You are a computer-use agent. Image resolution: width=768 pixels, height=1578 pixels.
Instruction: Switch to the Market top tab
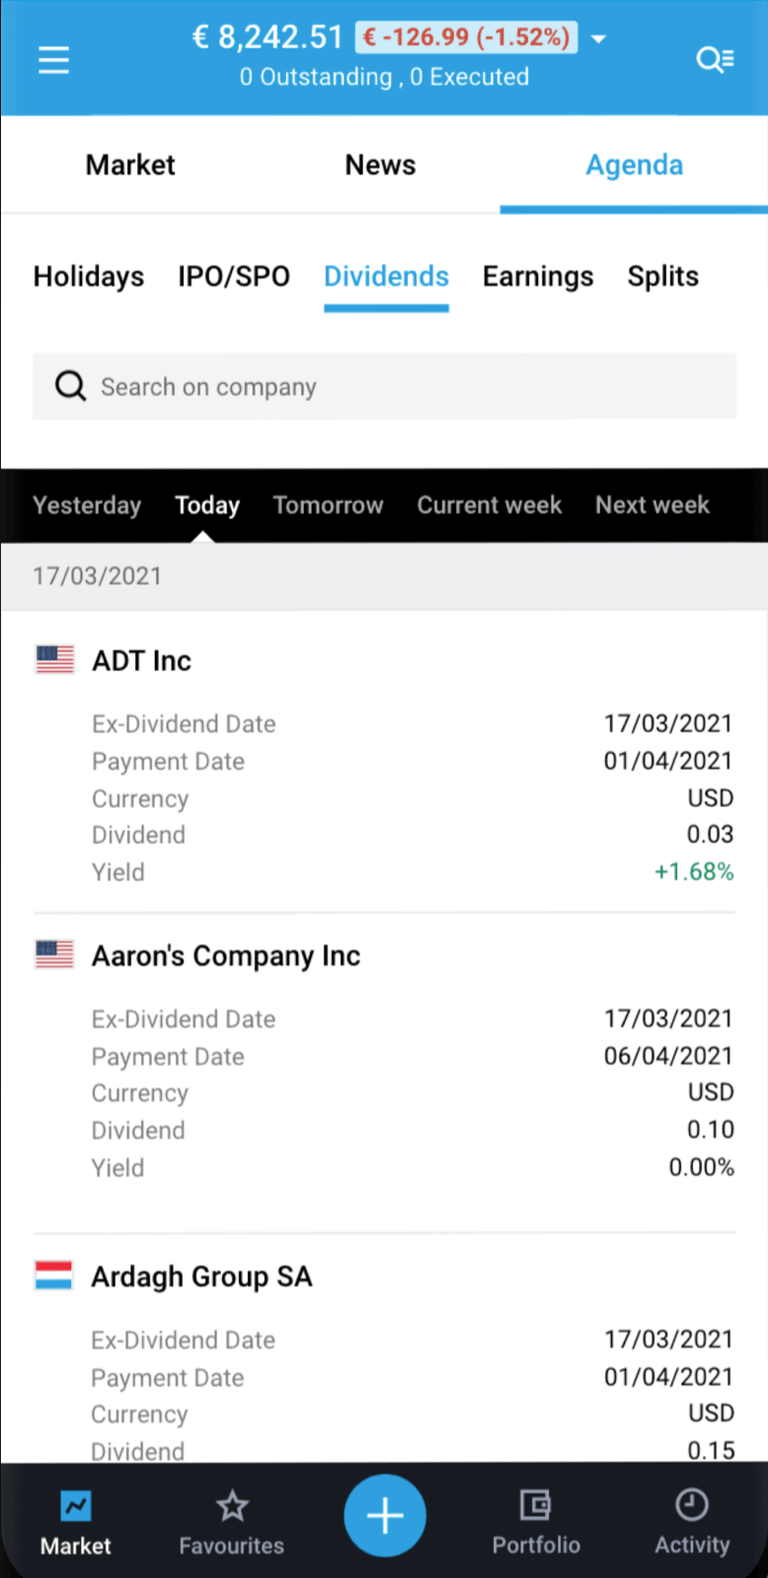point(130,165)
